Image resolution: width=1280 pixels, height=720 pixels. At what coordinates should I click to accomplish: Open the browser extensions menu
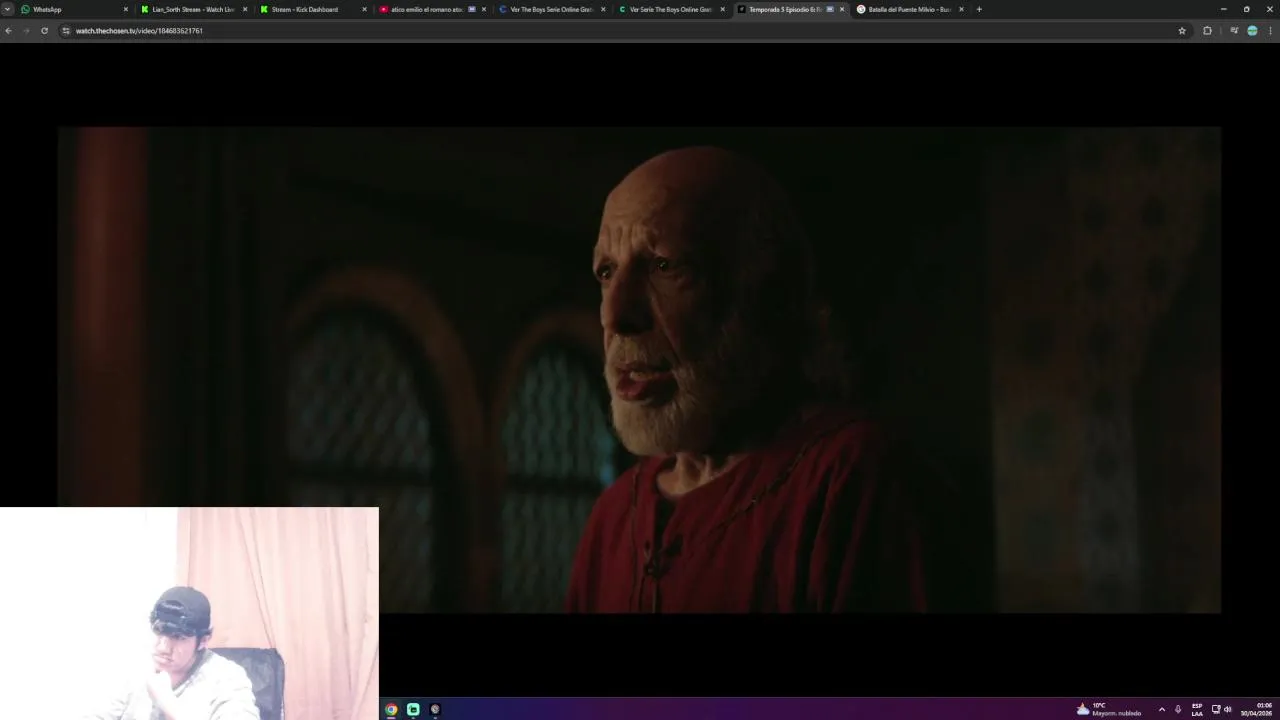click(x=1207, y=30)
